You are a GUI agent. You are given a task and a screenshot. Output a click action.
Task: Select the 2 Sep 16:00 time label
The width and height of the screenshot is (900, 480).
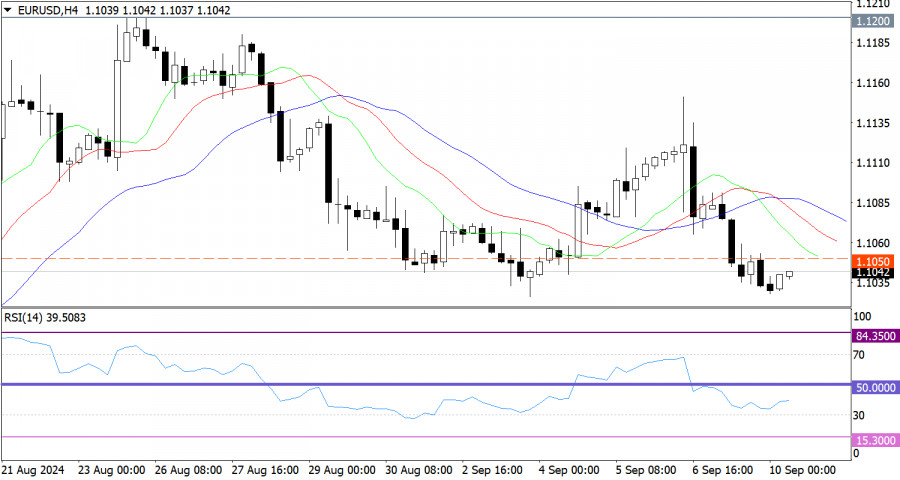(492, 470)
